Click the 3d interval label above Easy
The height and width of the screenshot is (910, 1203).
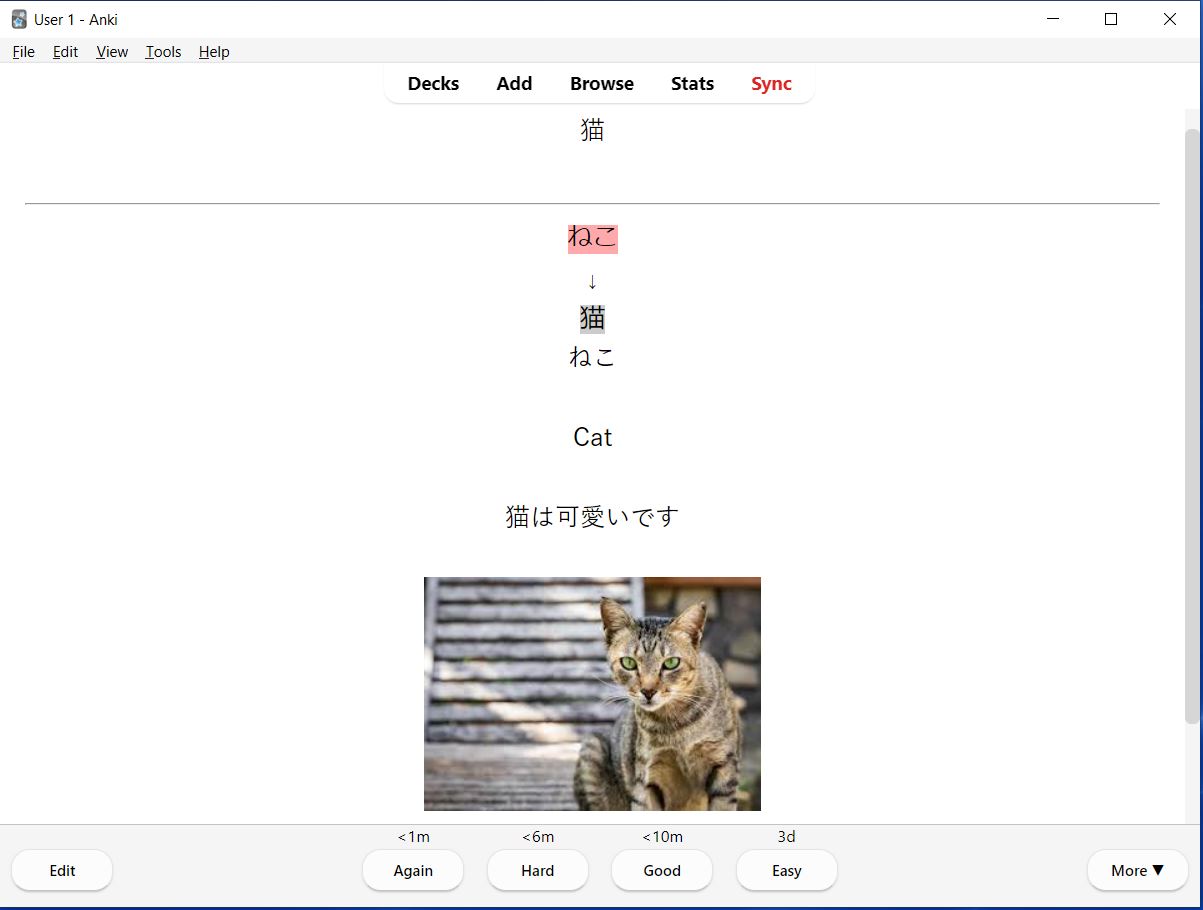click(x=787, y=837)
